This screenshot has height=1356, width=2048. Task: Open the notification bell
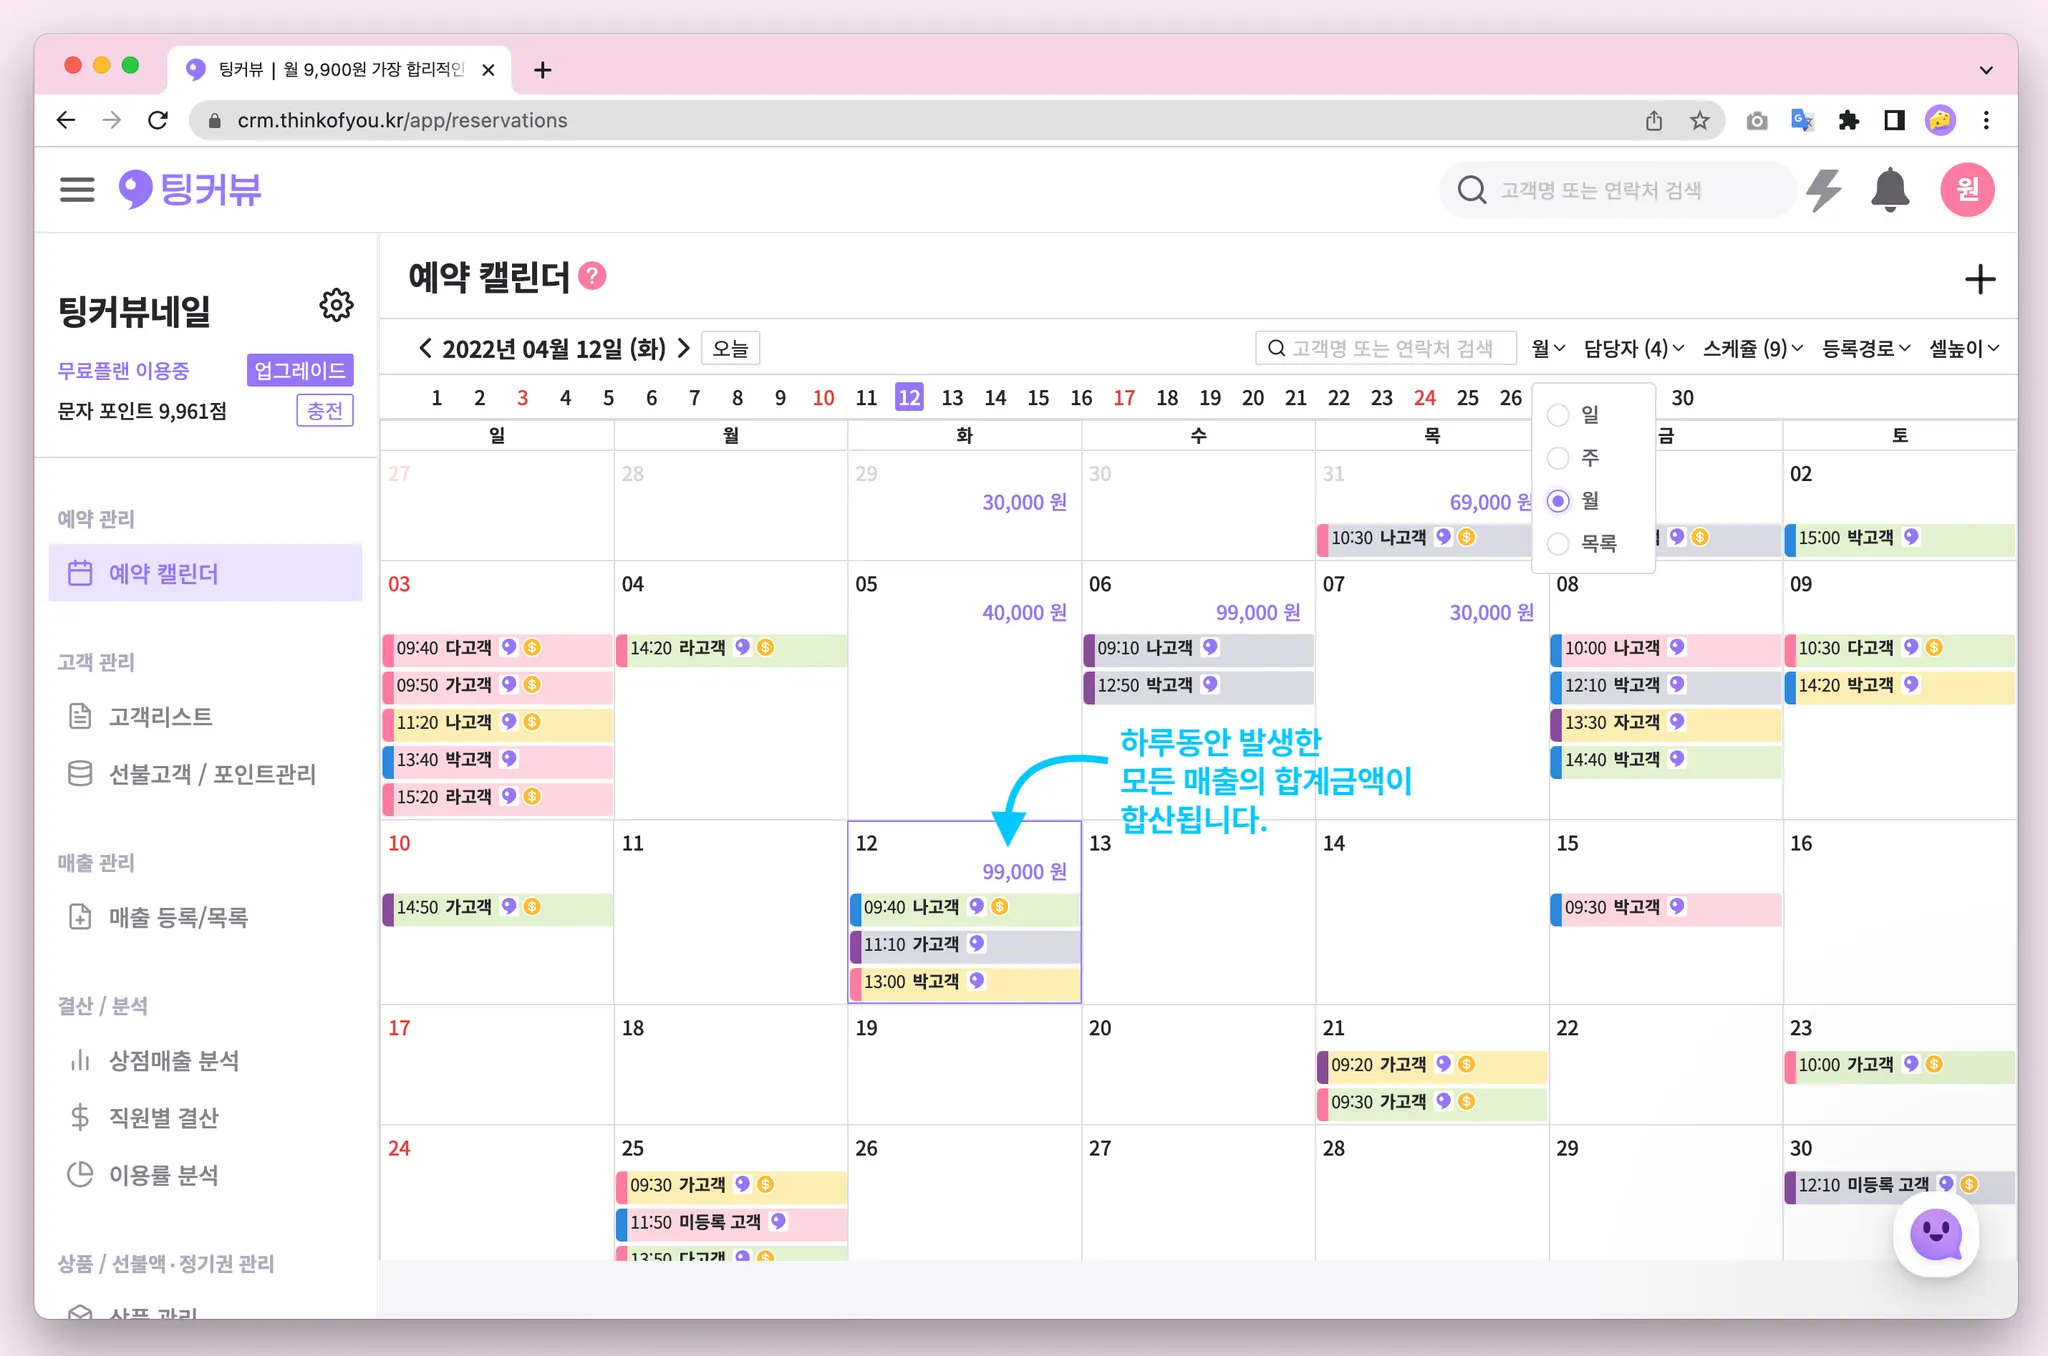[1889, 189]
